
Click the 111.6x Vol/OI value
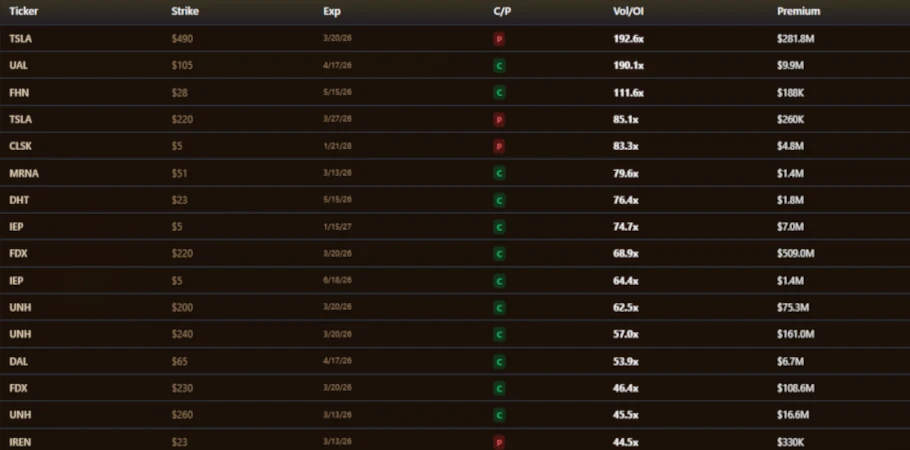(x=629, y=93)
